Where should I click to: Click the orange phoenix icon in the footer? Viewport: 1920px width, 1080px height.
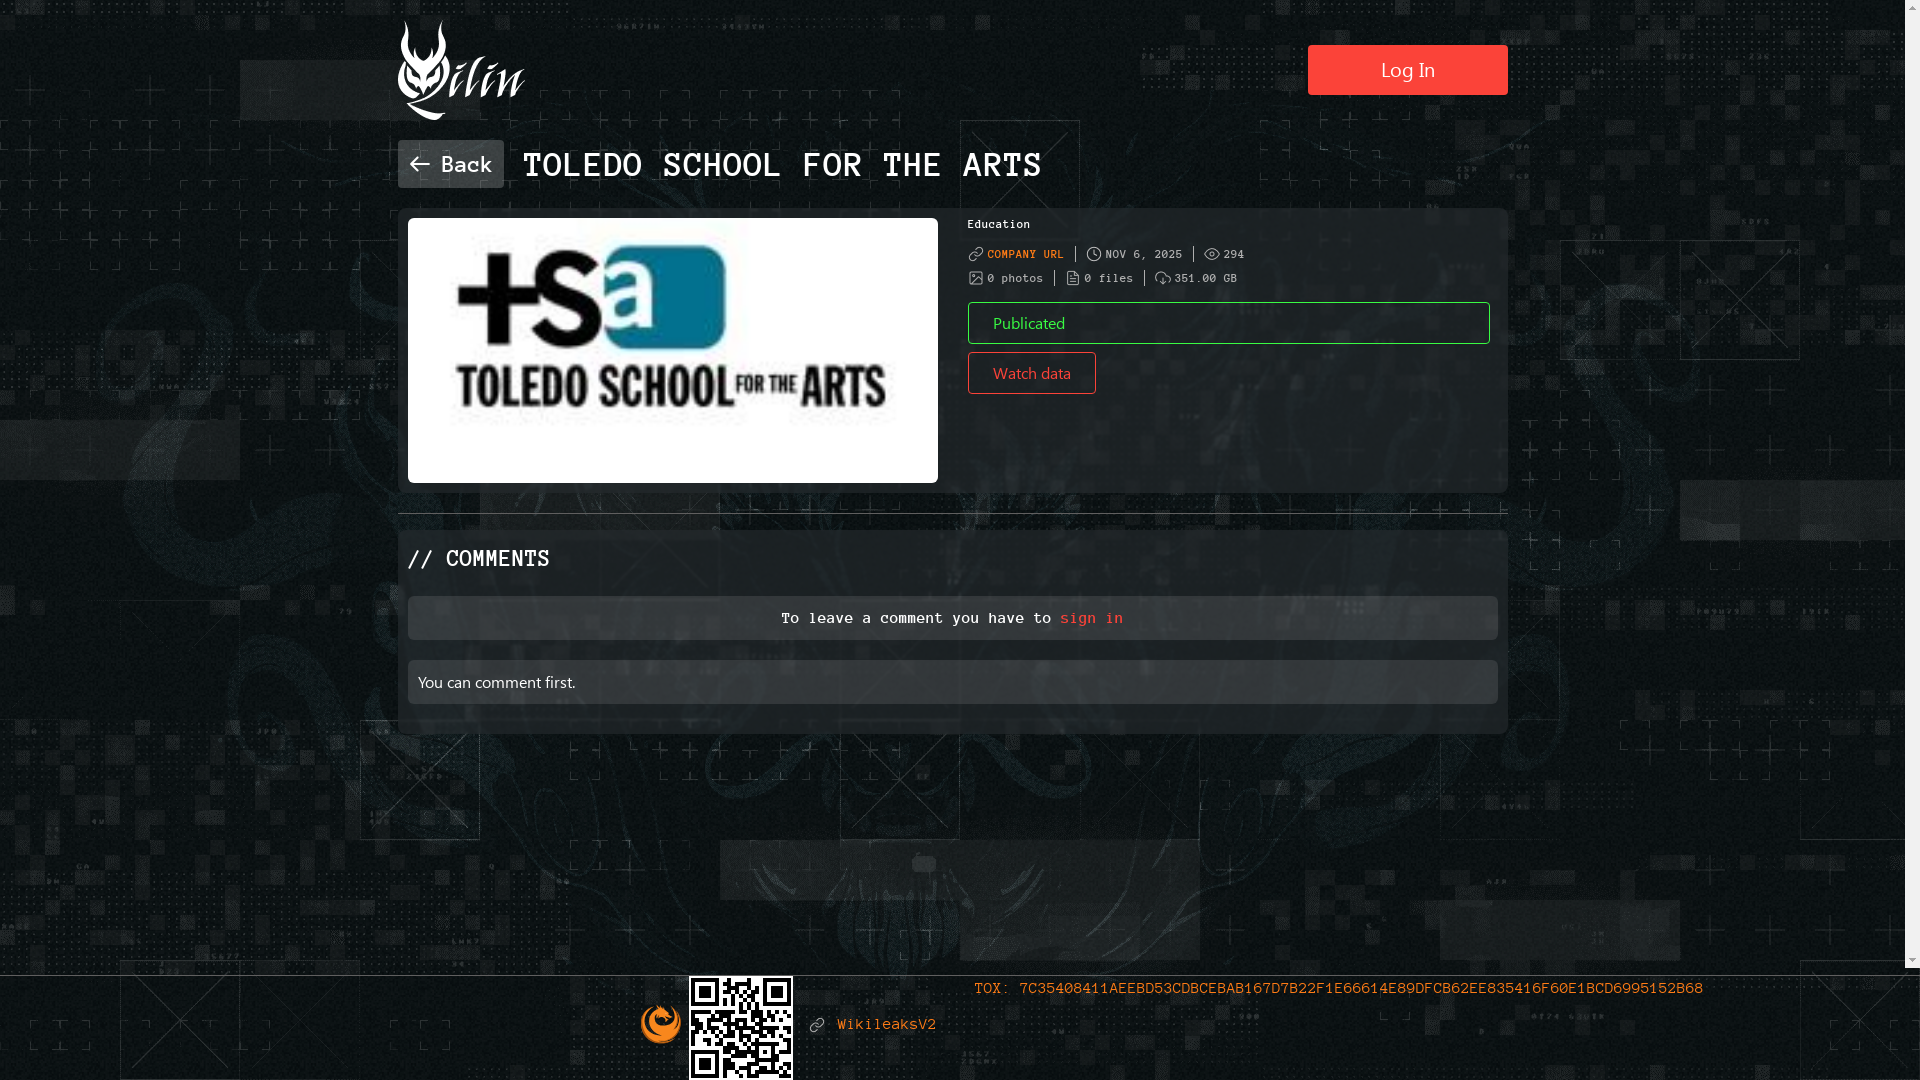click(x=661, y=1024)
